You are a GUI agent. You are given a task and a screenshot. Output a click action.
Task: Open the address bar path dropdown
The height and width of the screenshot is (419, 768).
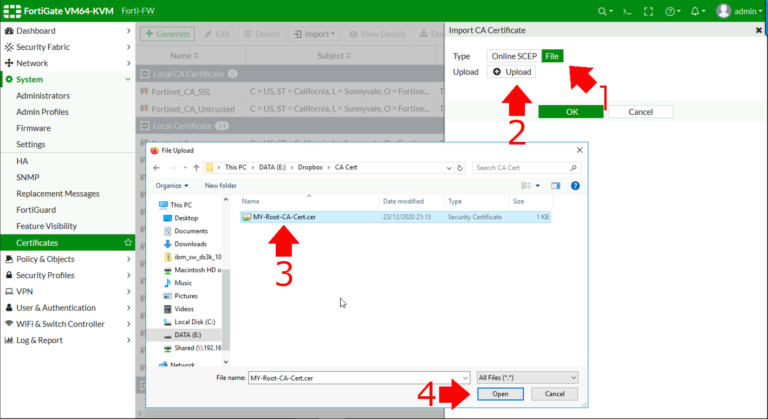pyautogui.click(x=449, y=168)
